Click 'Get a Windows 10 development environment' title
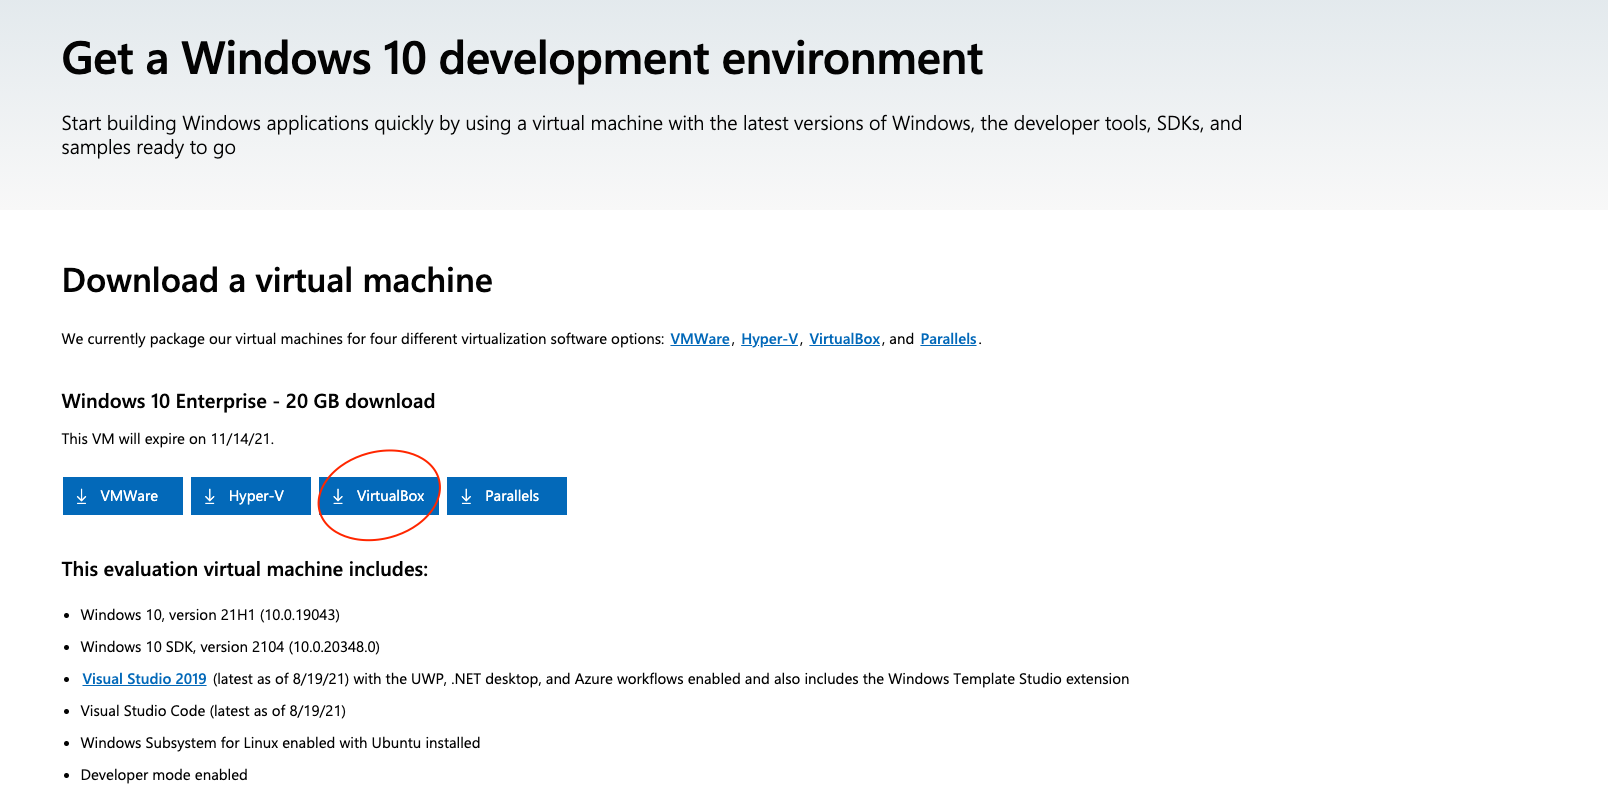 pyautogui.click(x=522, y=59)
